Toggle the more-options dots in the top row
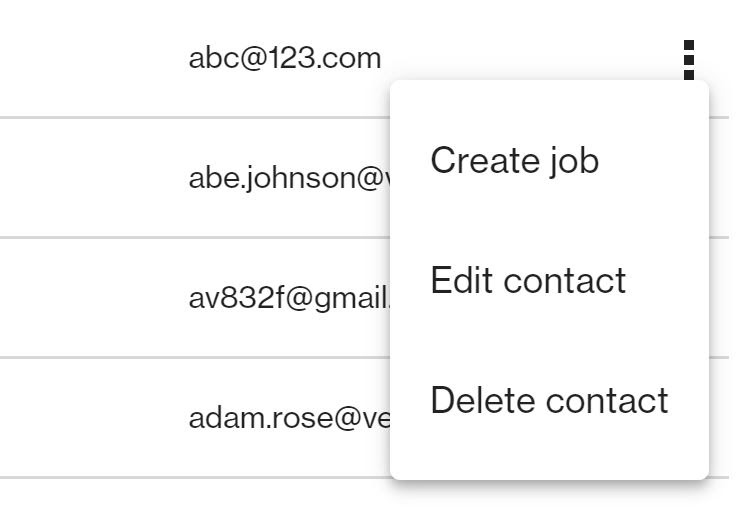Image resolution: width=750 pixels, height=511 pixels. click(x=688, y=60)
